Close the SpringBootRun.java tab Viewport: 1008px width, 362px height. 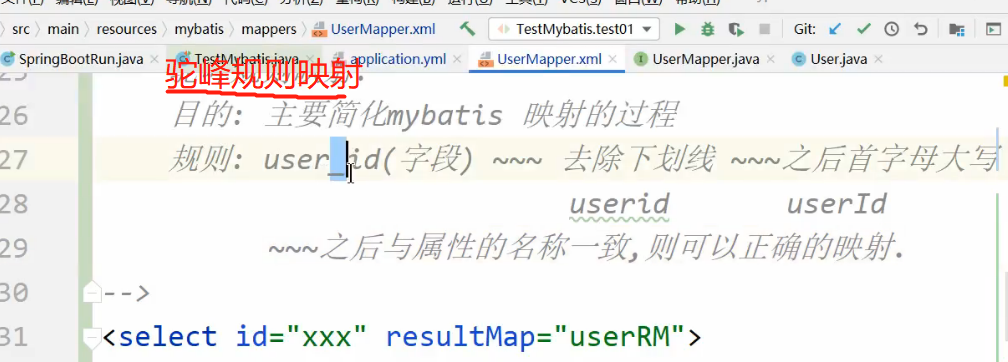[154, 59]
